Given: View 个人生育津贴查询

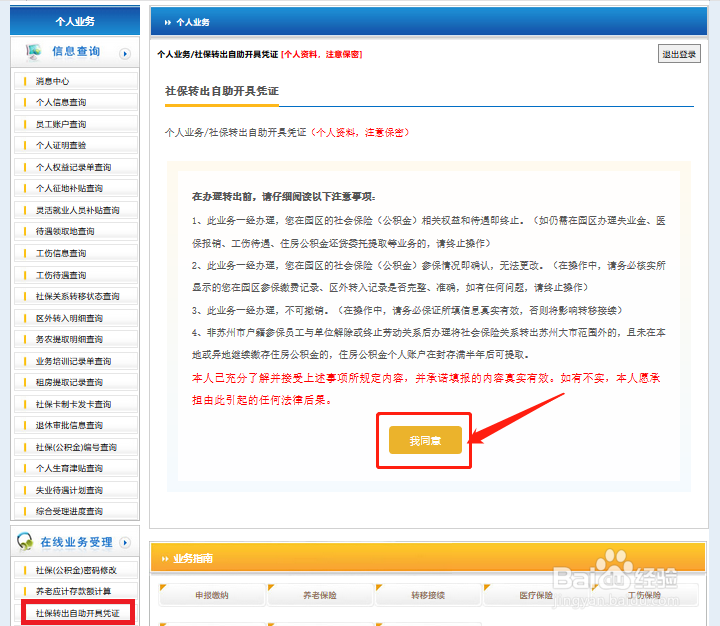Looking at the screenshot, I should 76,468.
